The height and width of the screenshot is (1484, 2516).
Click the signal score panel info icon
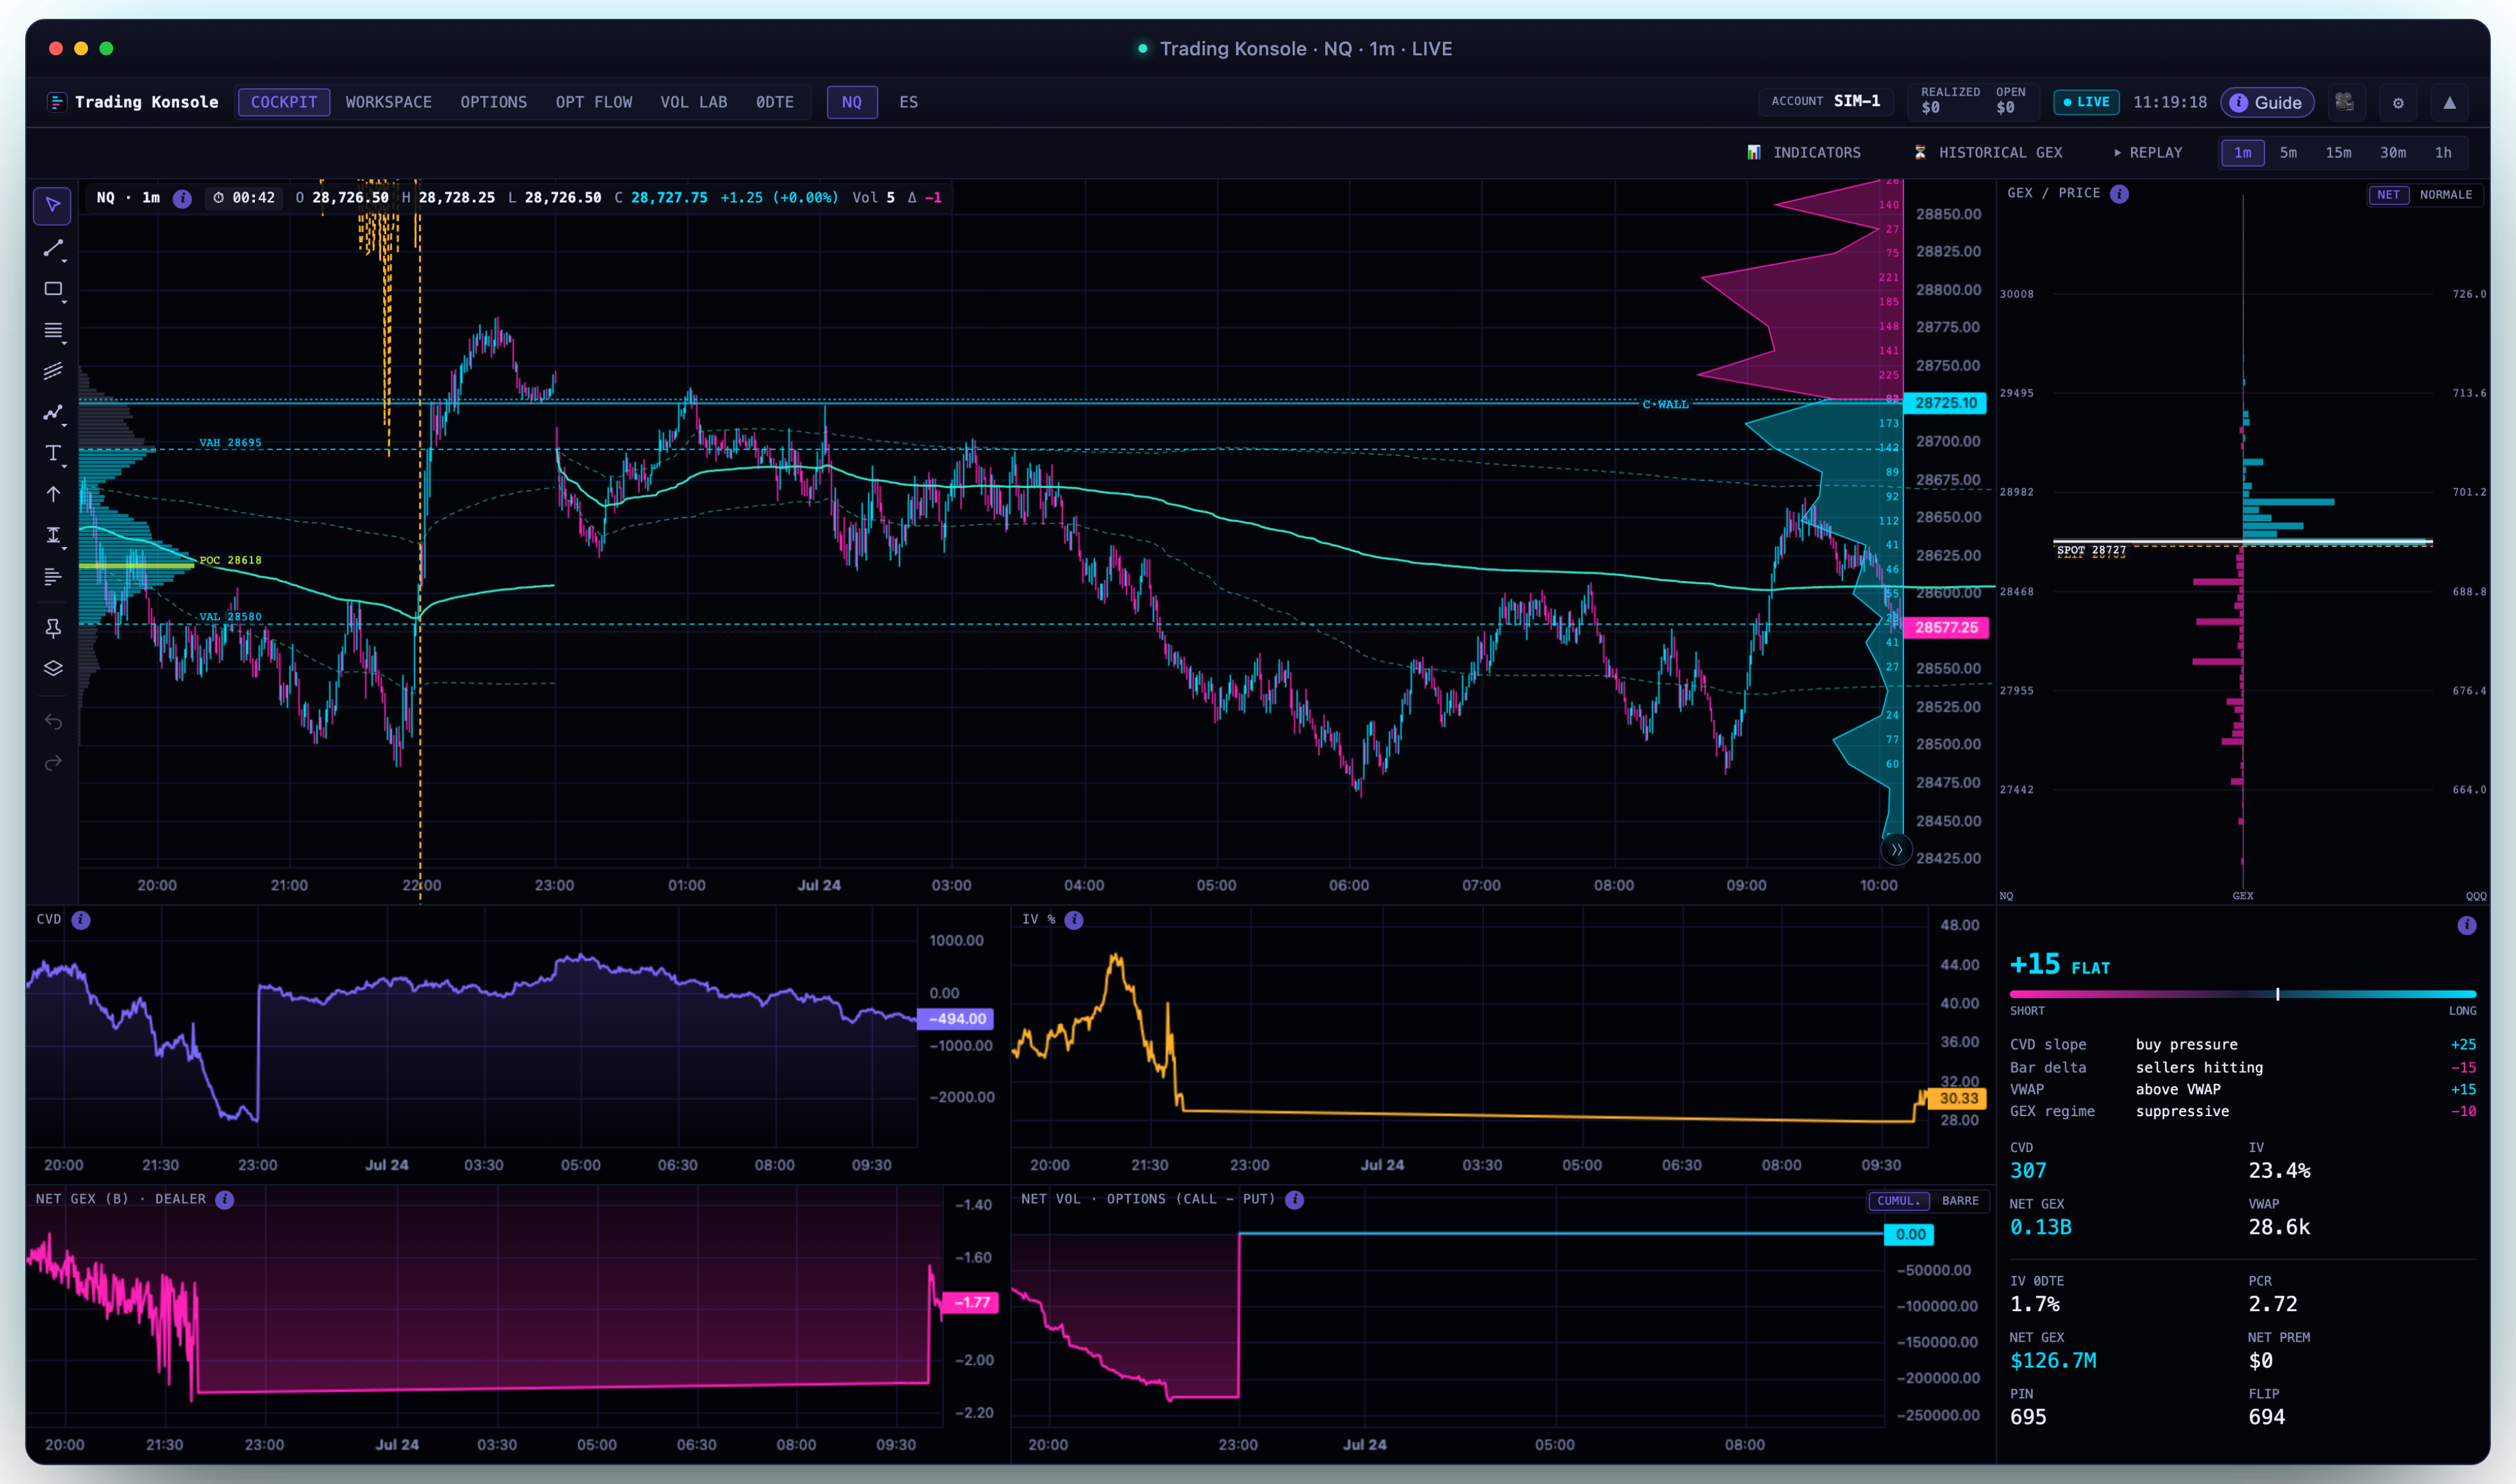click(x=2467, y=925)
